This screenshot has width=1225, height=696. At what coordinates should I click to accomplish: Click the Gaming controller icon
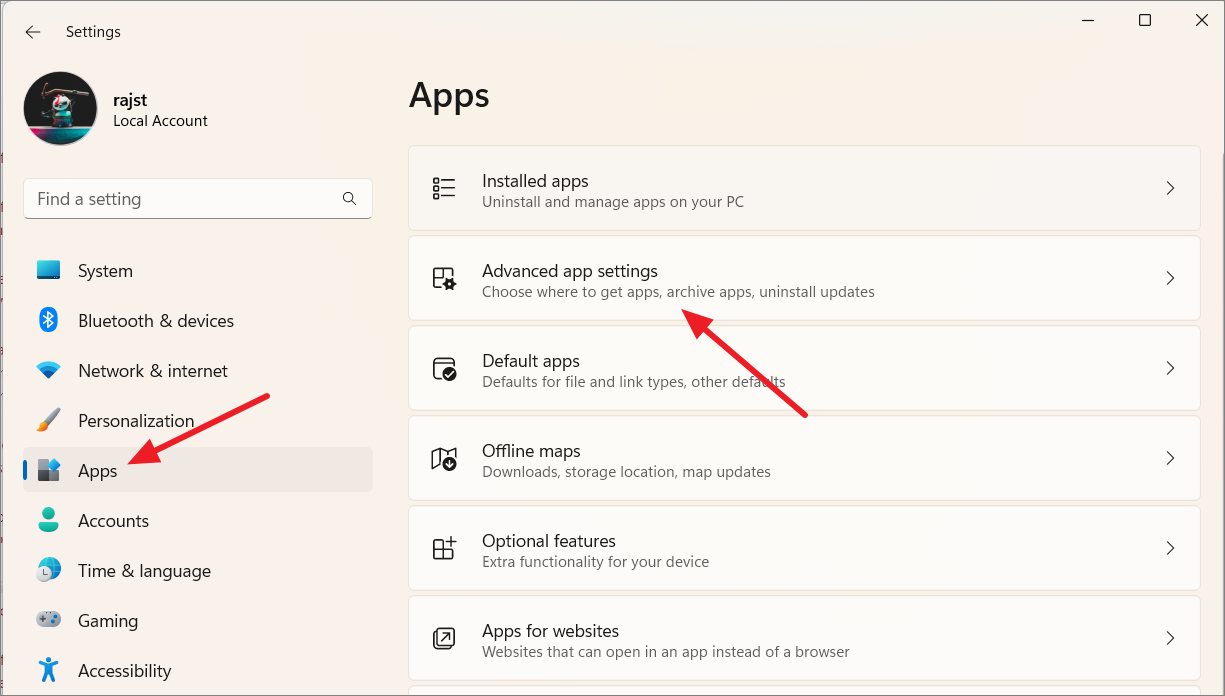(48, 620)
